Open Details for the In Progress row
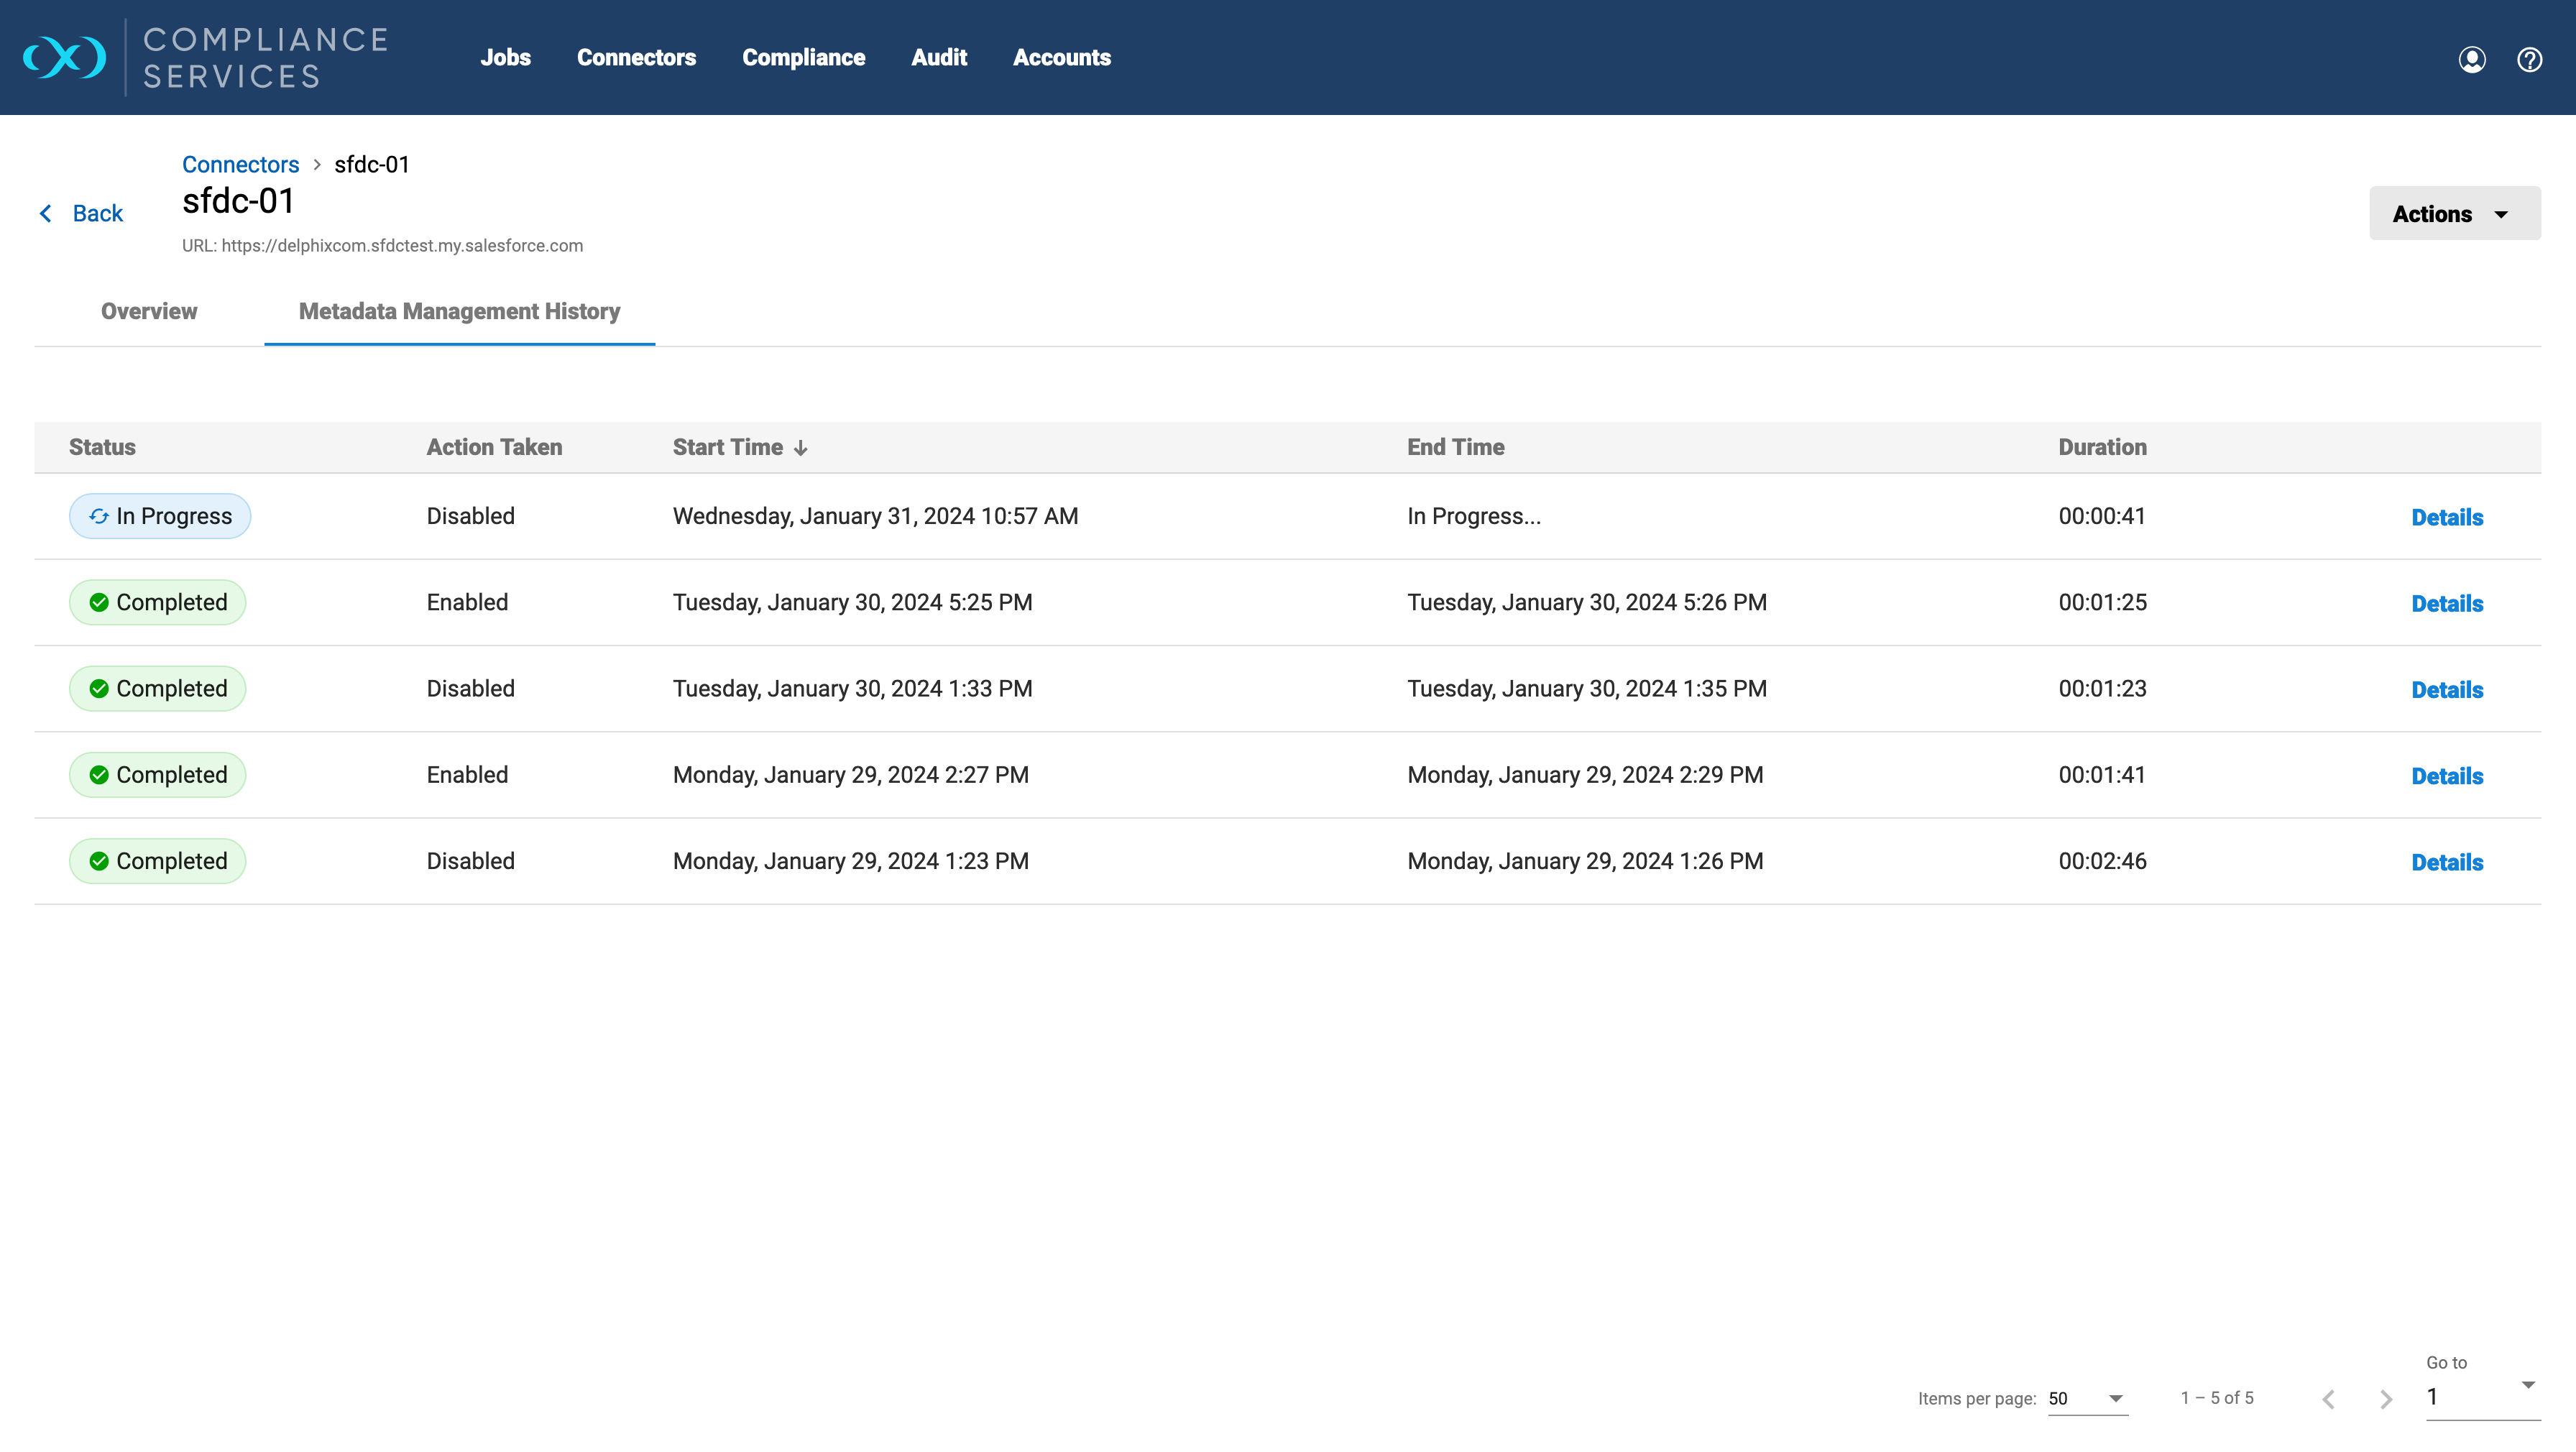The width and height of the screenshot is (2576, 1452). point(2446,517)
